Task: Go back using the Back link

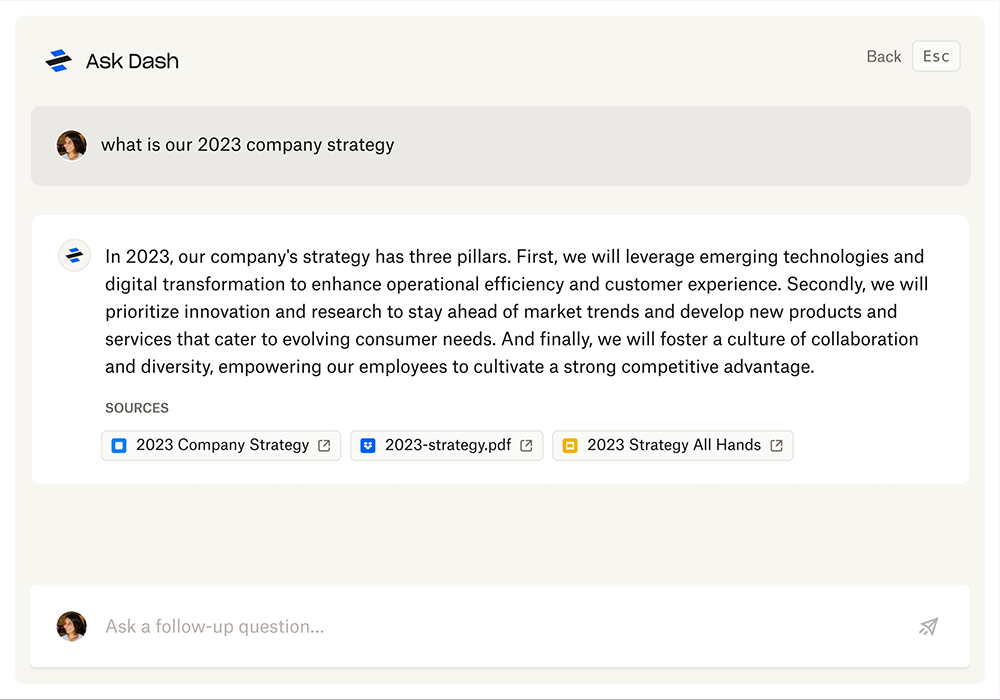Action: click(x=883, y=57)
